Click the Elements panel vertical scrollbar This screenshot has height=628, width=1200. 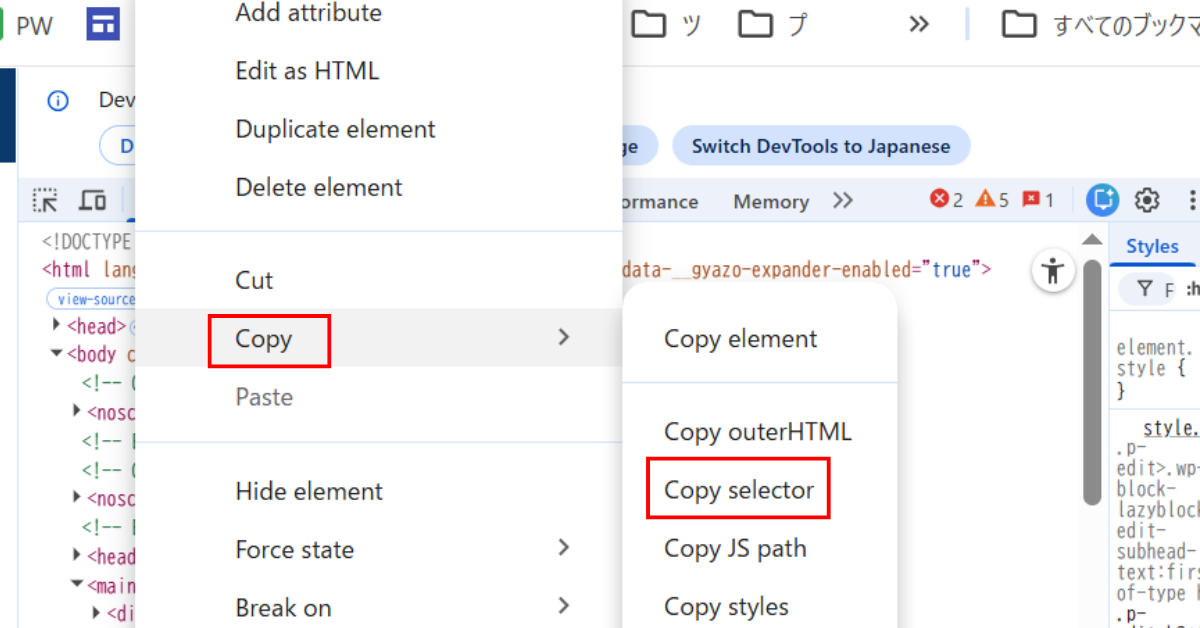point(1092,380)
